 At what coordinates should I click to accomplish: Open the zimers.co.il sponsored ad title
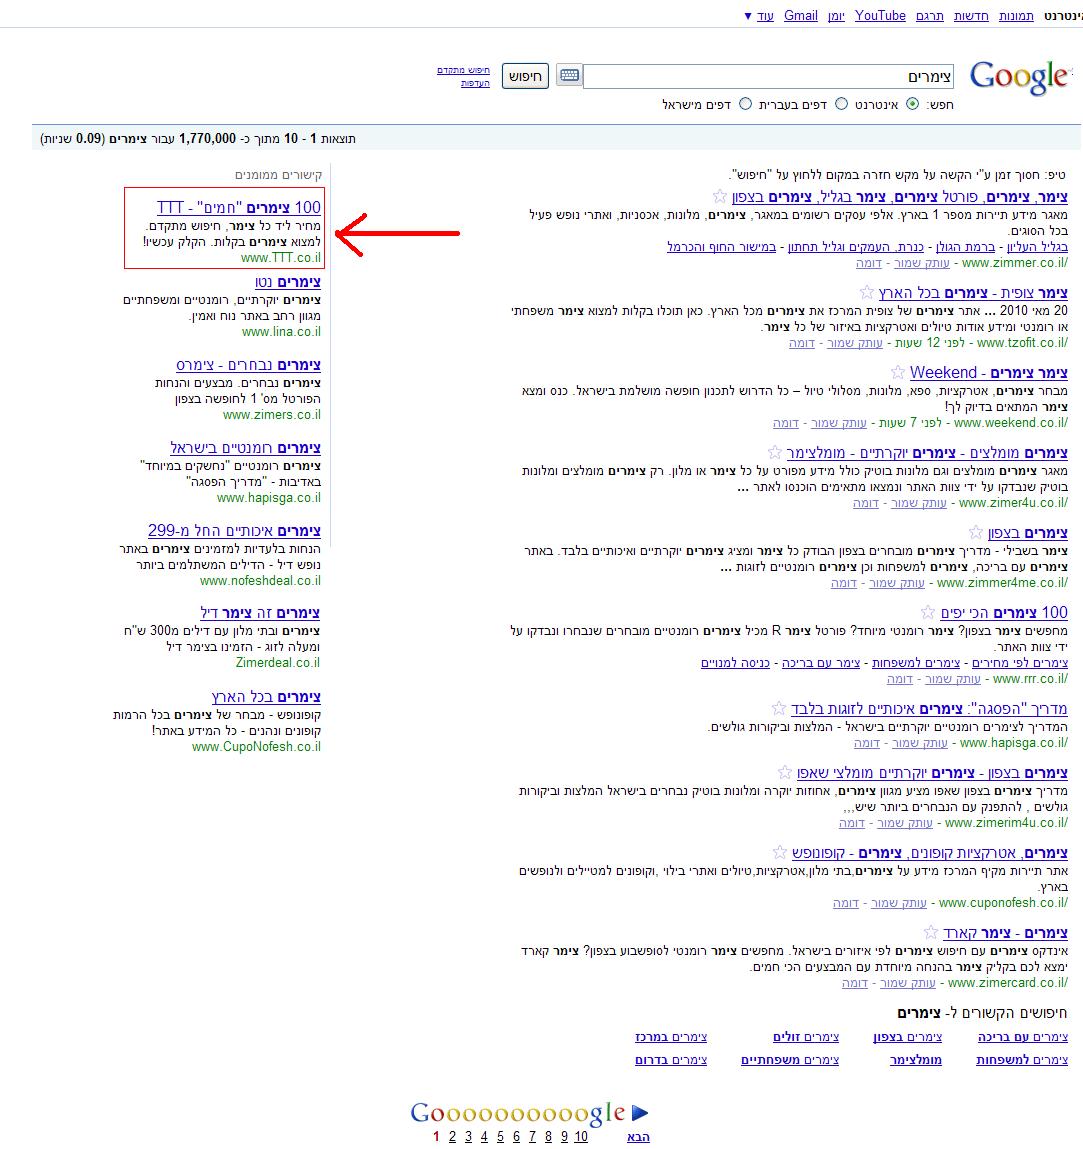248,365
